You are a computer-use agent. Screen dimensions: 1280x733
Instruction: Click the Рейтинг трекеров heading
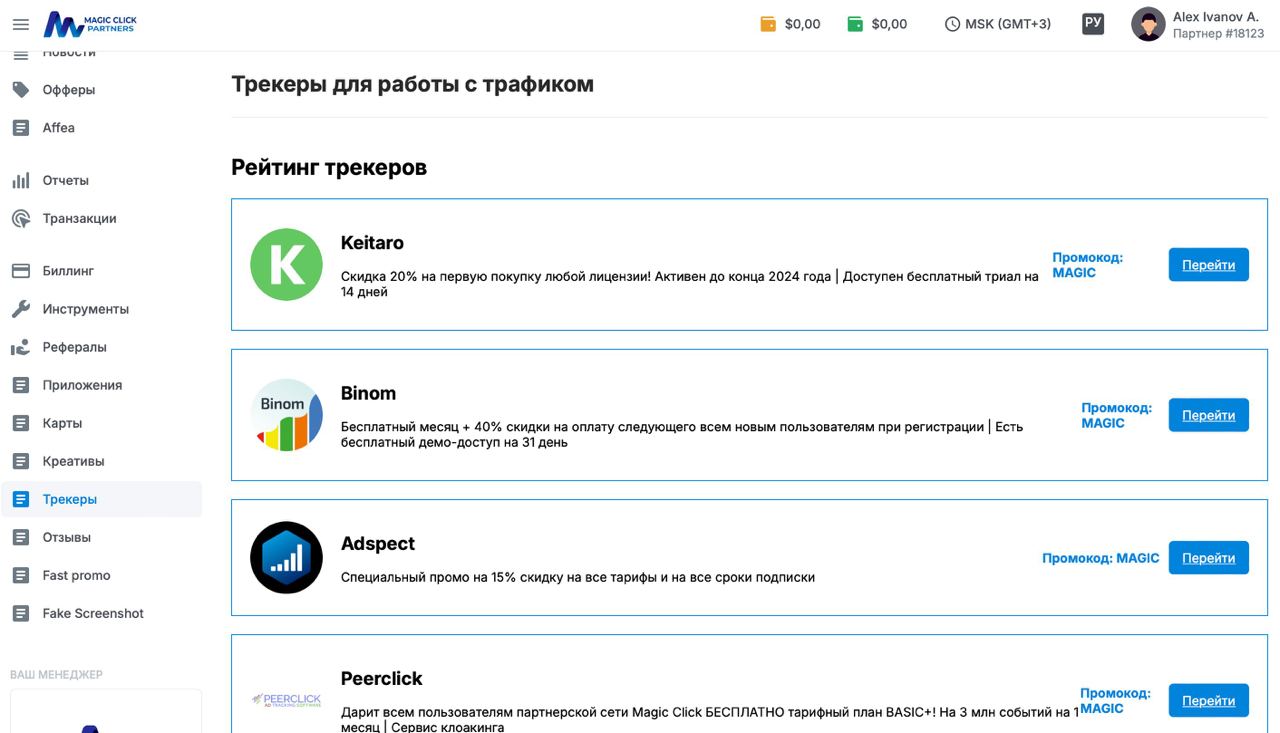click(x=329, y=167)
